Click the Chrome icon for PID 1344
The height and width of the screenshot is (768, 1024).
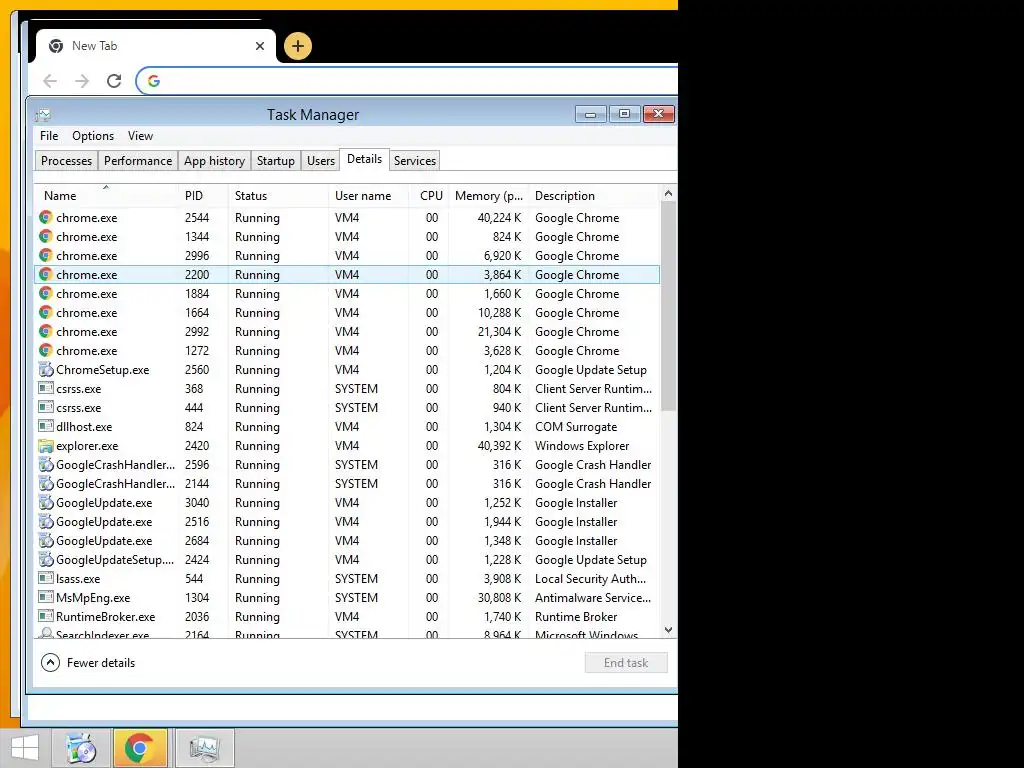(46, 236)
